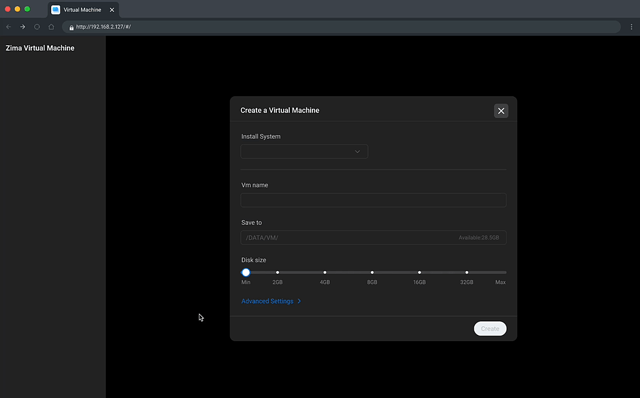Select the disk size slider handle

(x=246, y=272)
